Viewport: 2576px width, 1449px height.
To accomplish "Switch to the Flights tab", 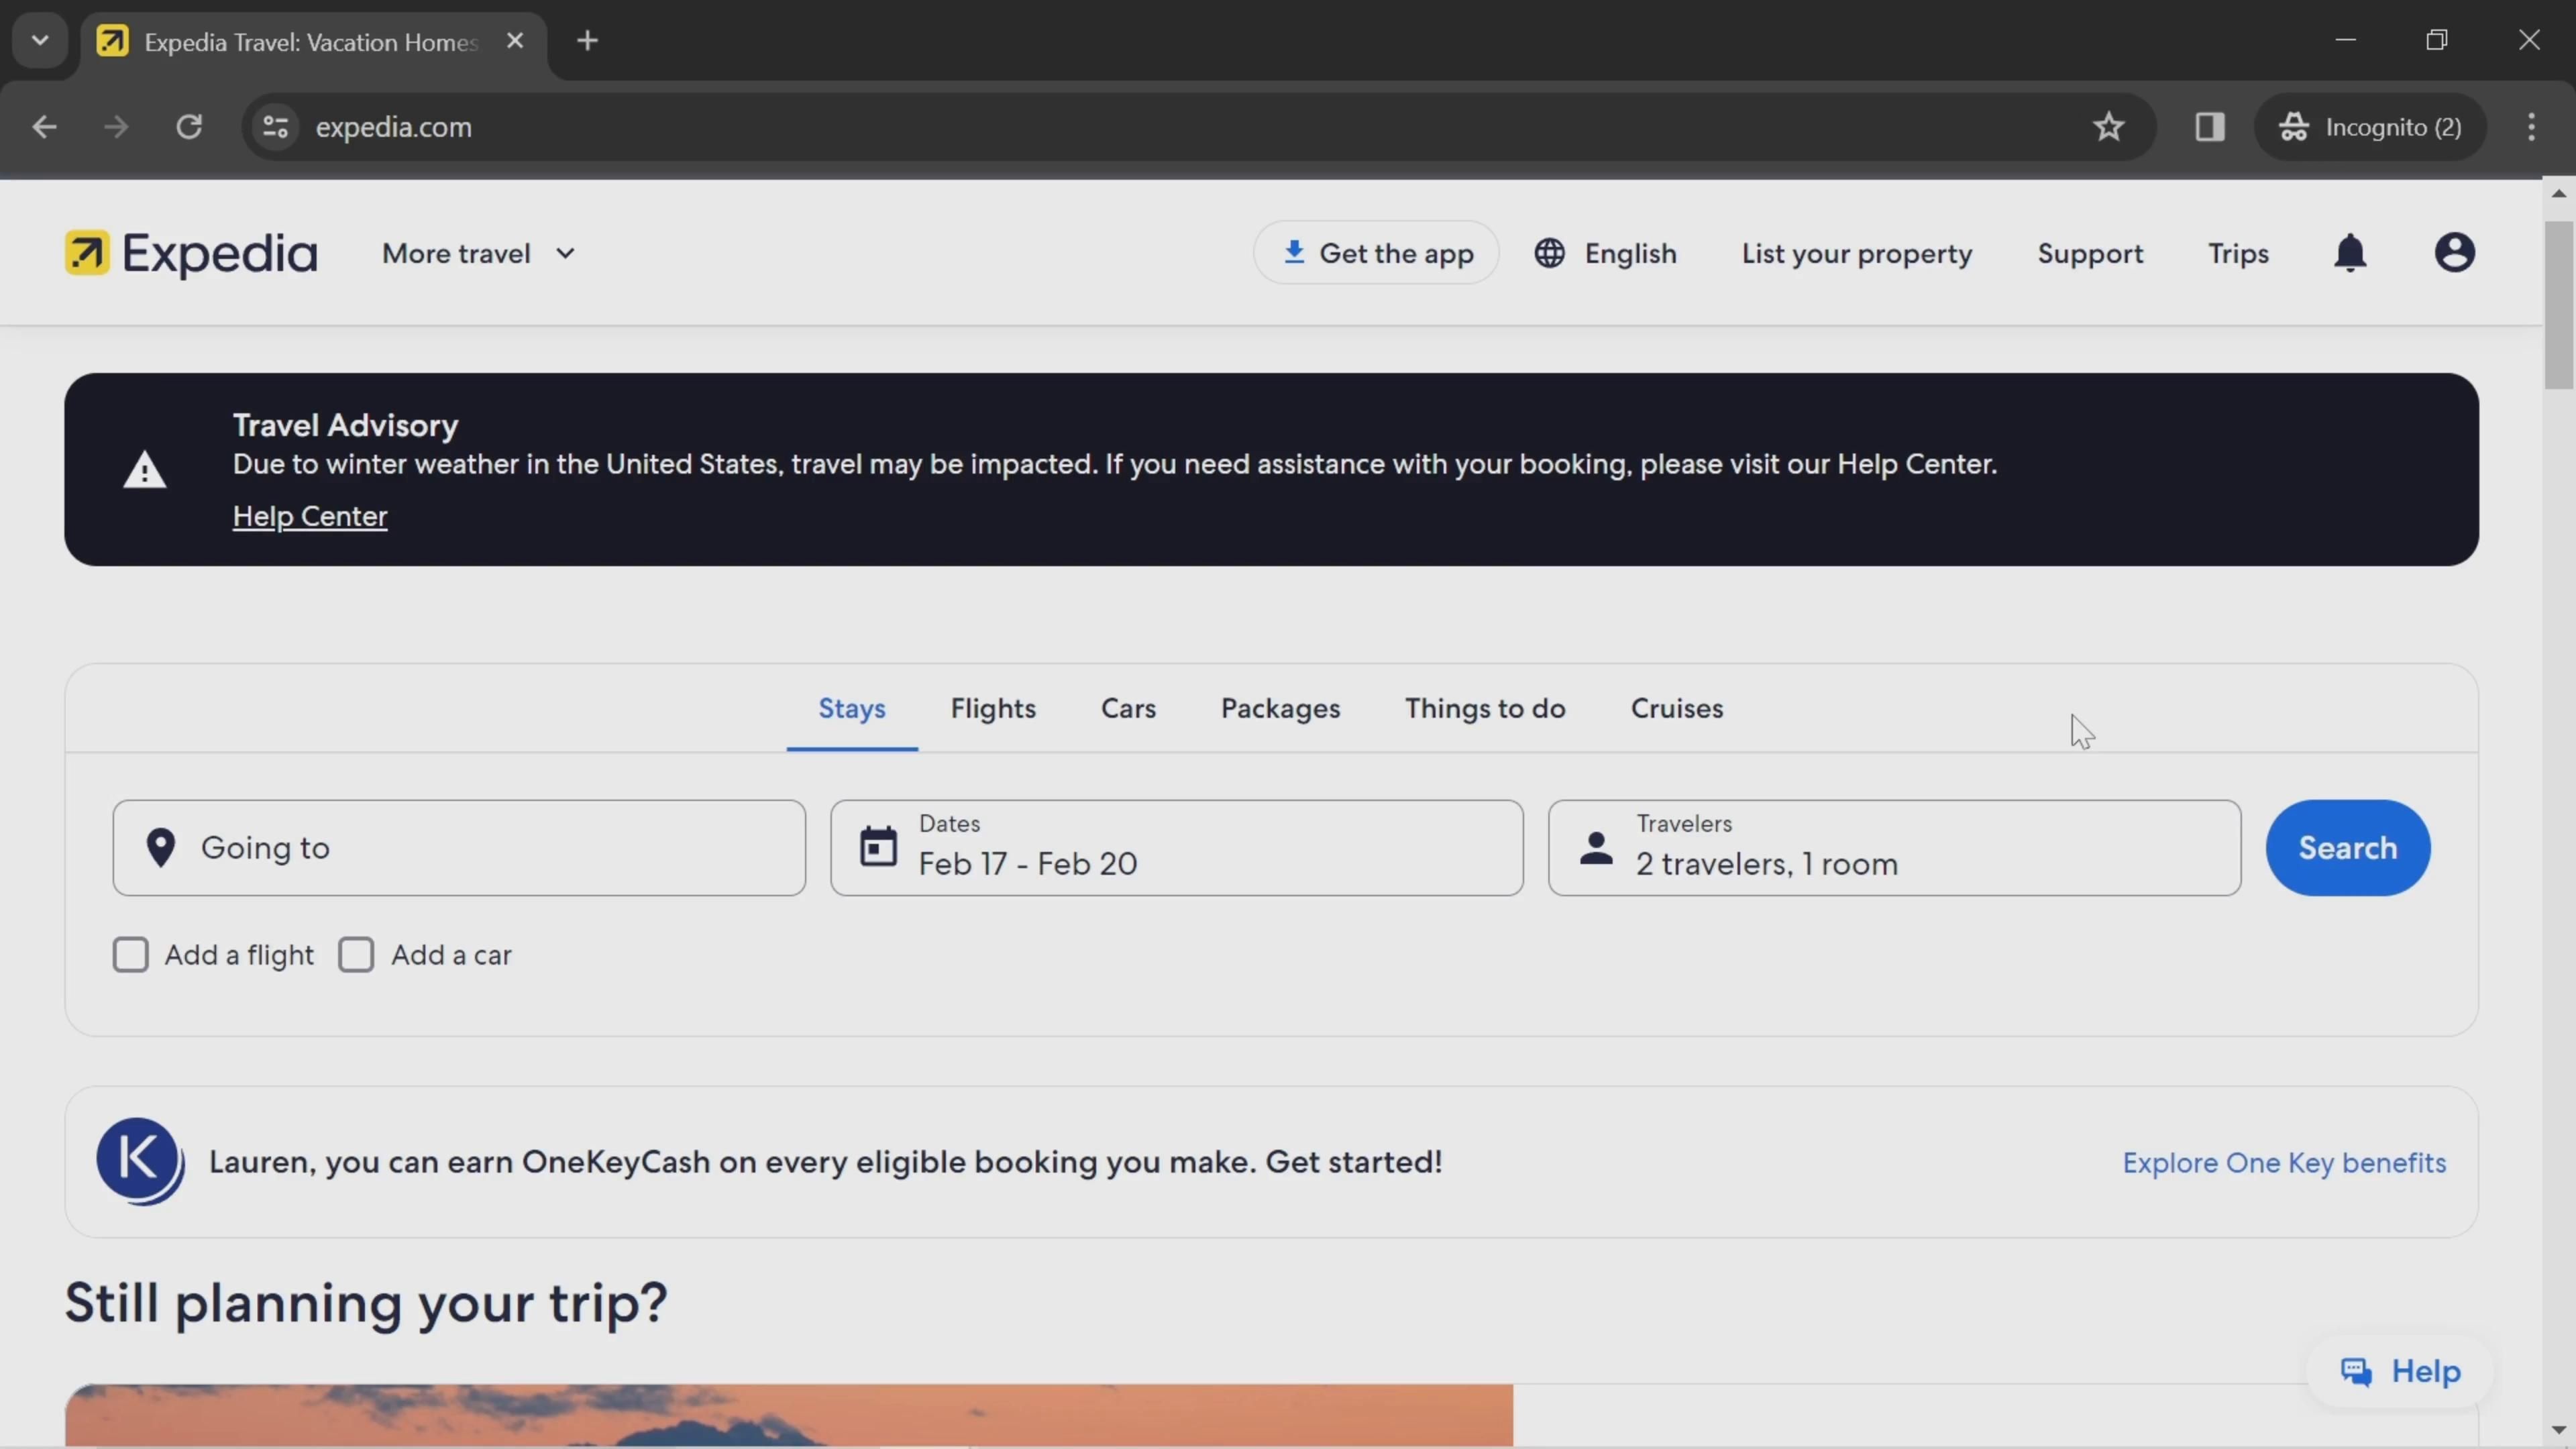I will (992, 708).
